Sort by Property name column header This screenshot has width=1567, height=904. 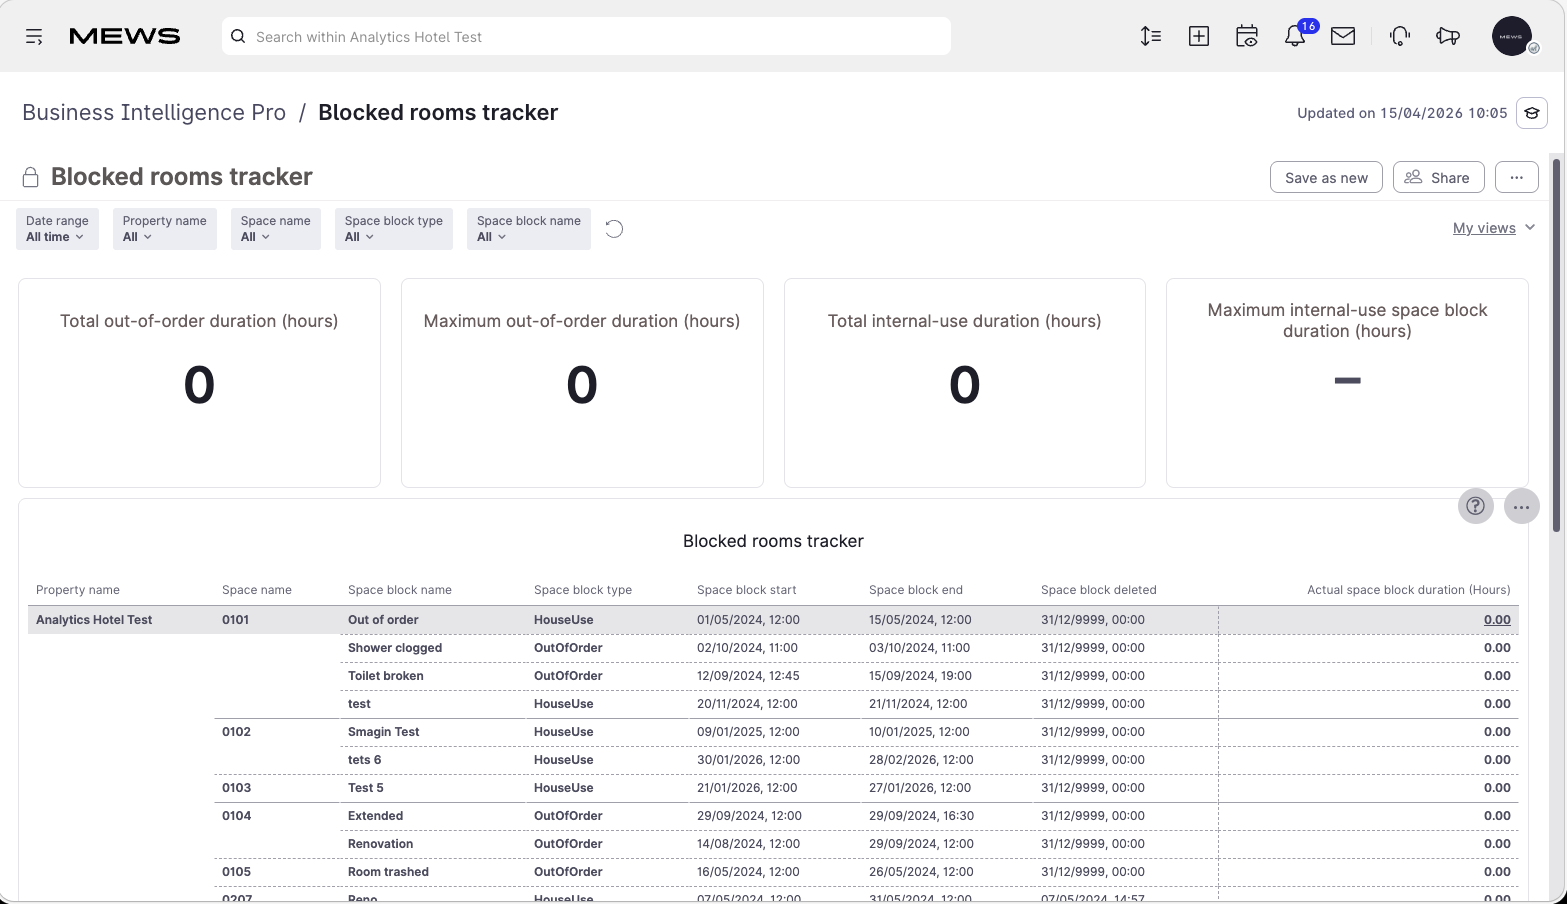(x=78, y=590)
